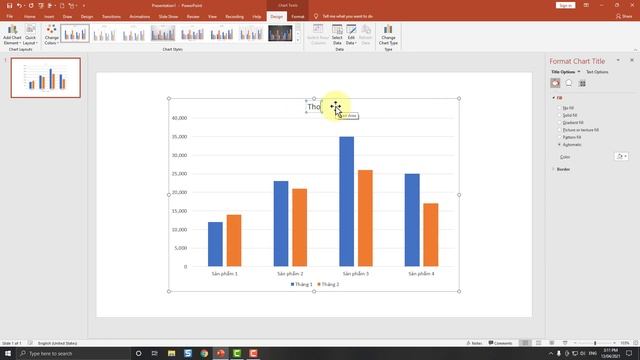The width and height of the screenshot is (640, 360).
Task: Switch to Reading view icon
Action: pos(551,343)
